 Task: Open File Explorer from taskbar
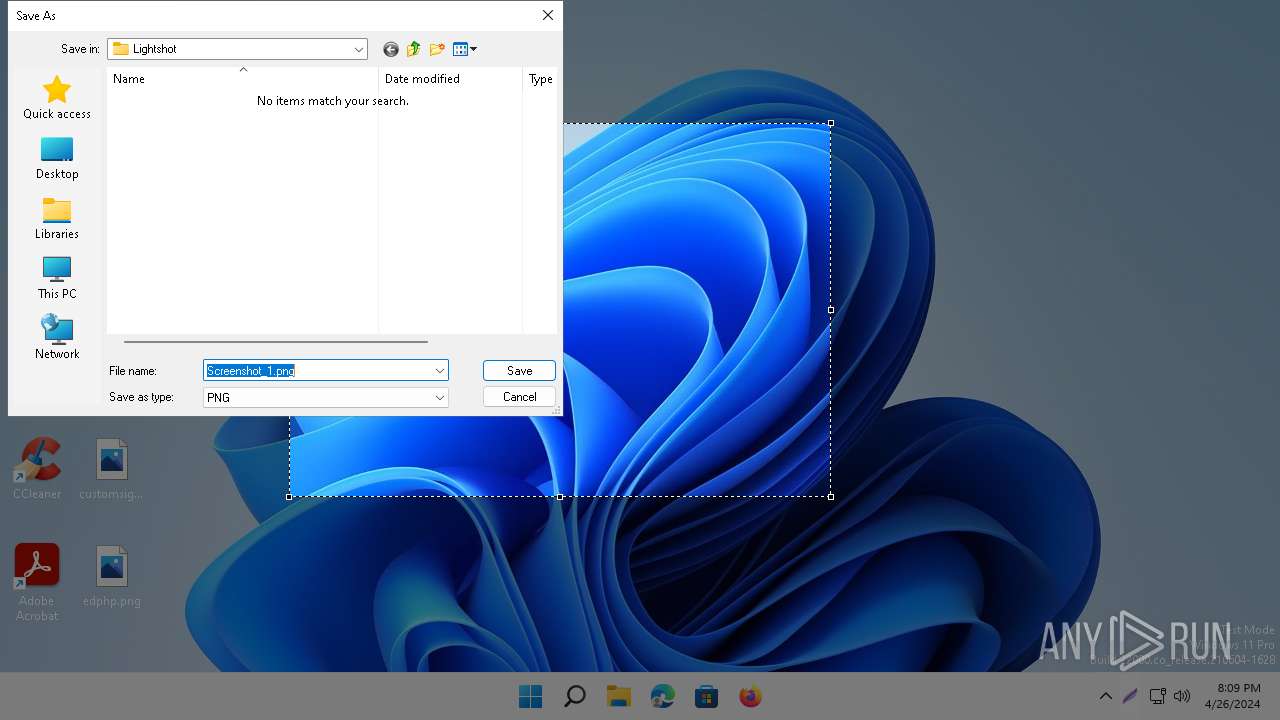coord(618,696)
